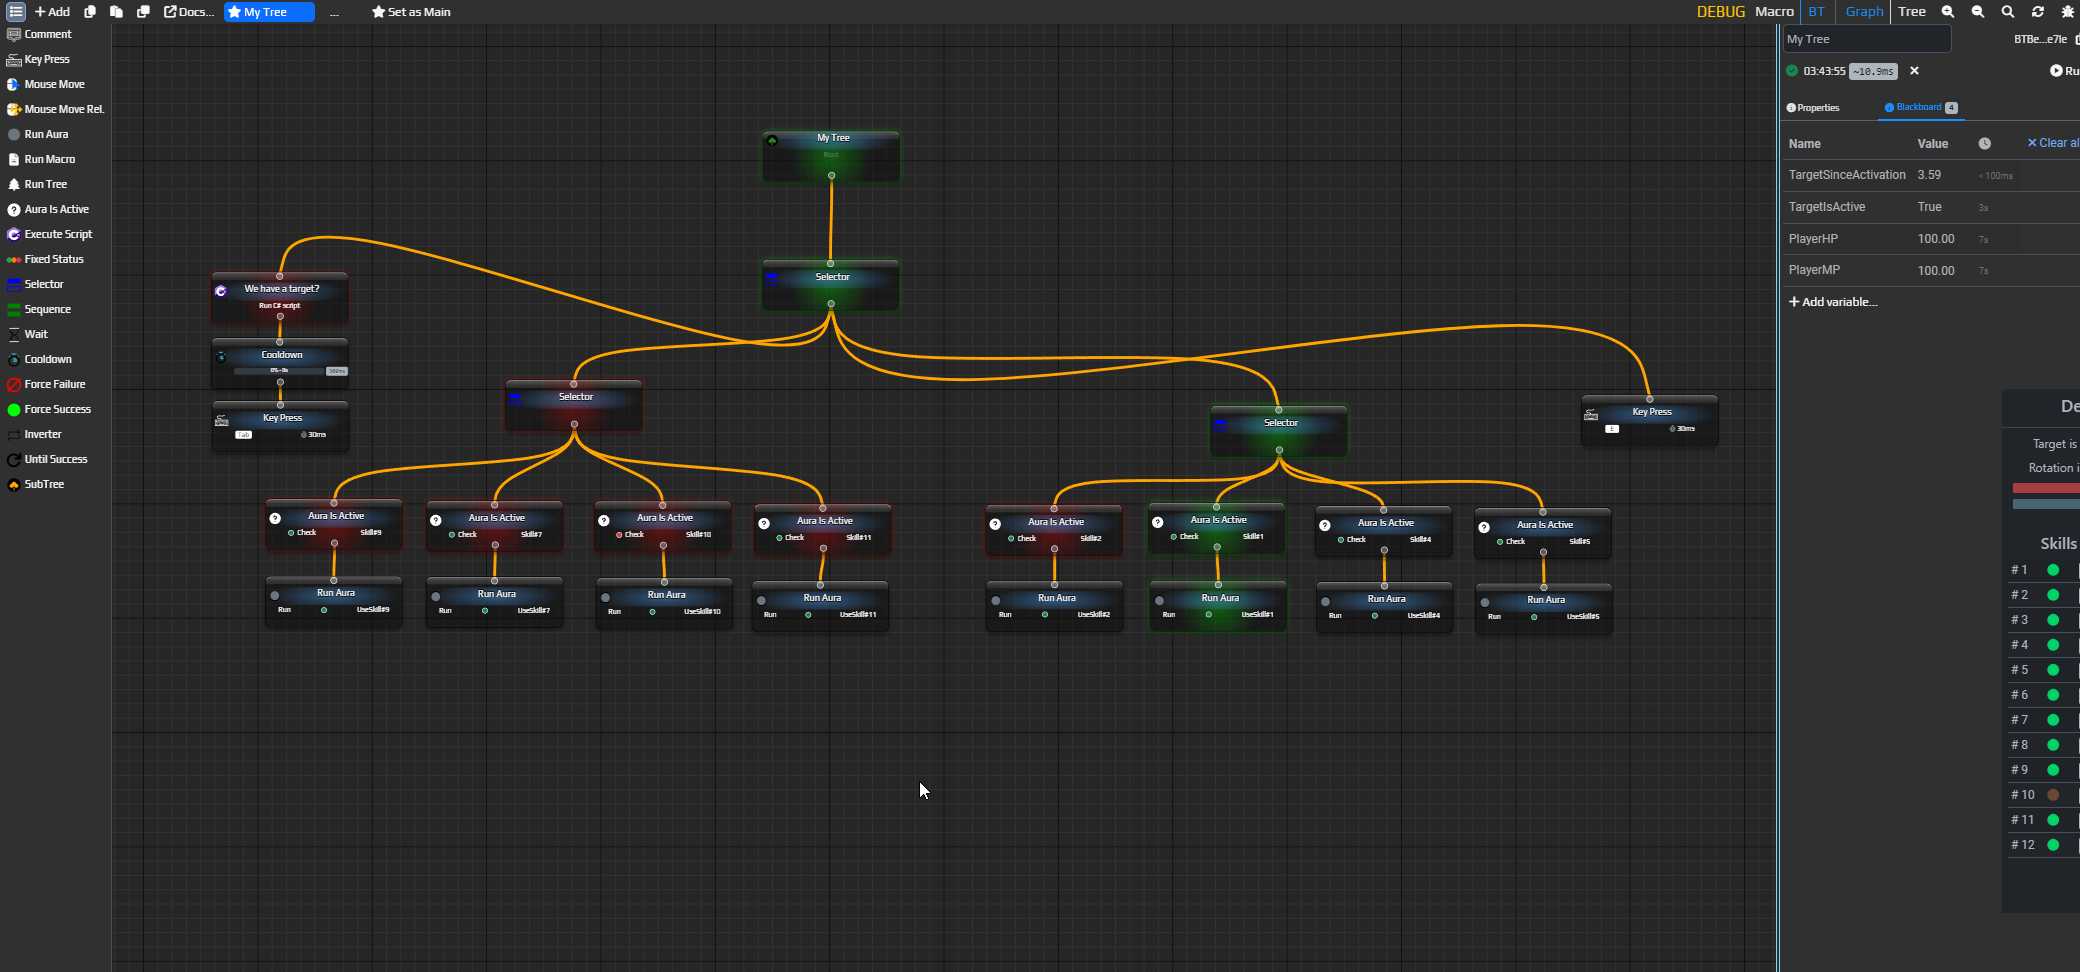Click the copy icon beside Add
The width and height of the screenshot is (2080, 972).
(90, 12)
